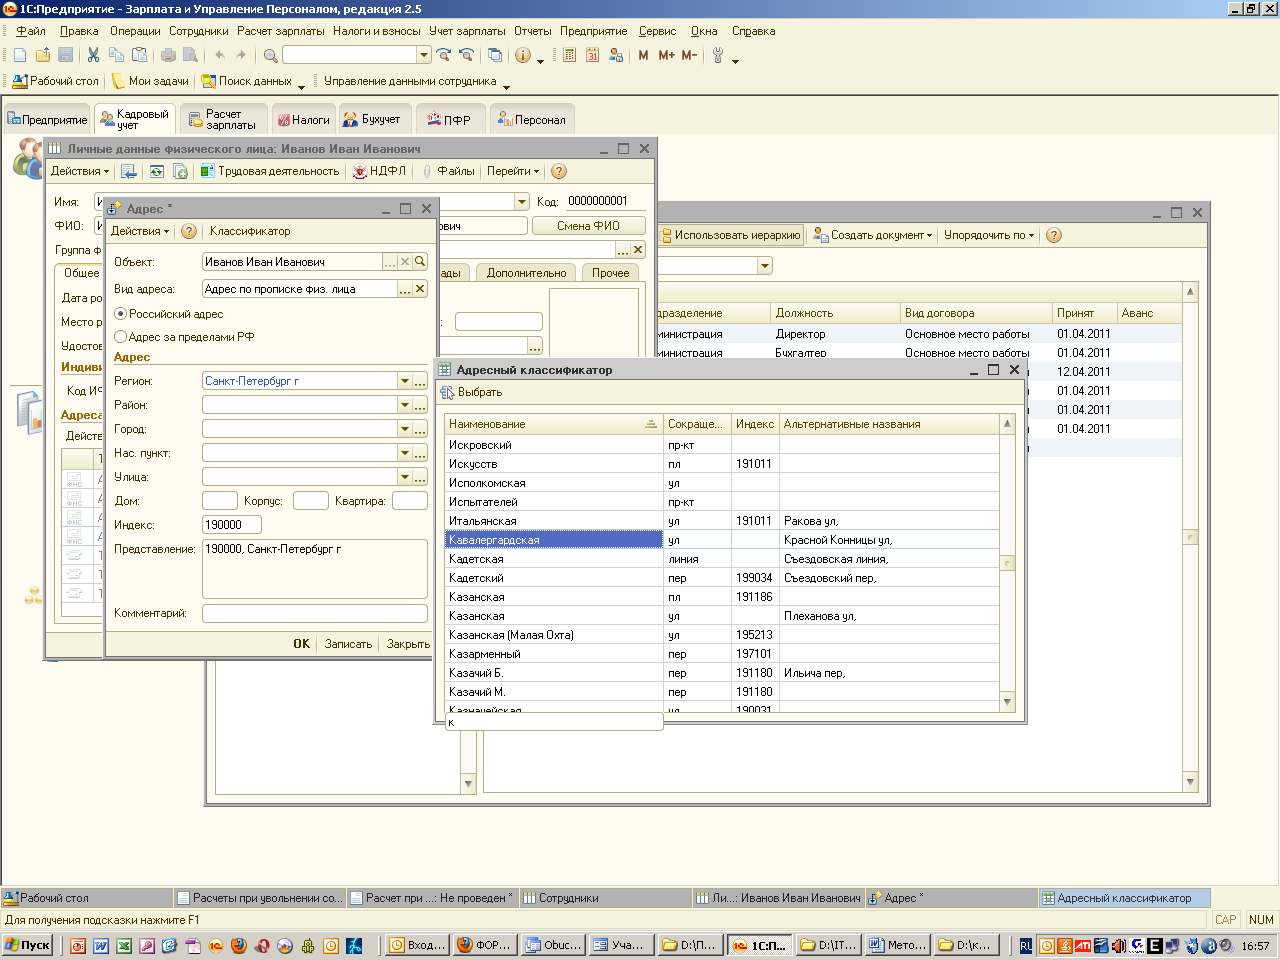The width and height of the screenshot is (1280, 960).
Task: Click the Find previous icon after search box
Action: pos(467,55)
